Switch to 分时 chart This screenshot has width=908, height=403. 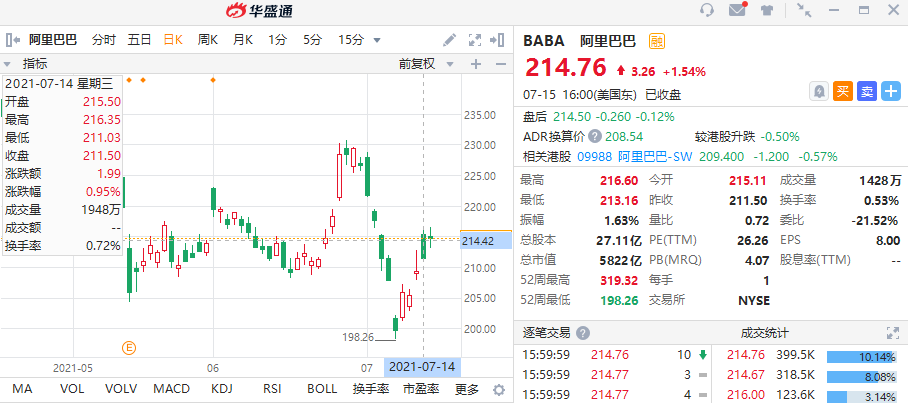click(104, 40)
